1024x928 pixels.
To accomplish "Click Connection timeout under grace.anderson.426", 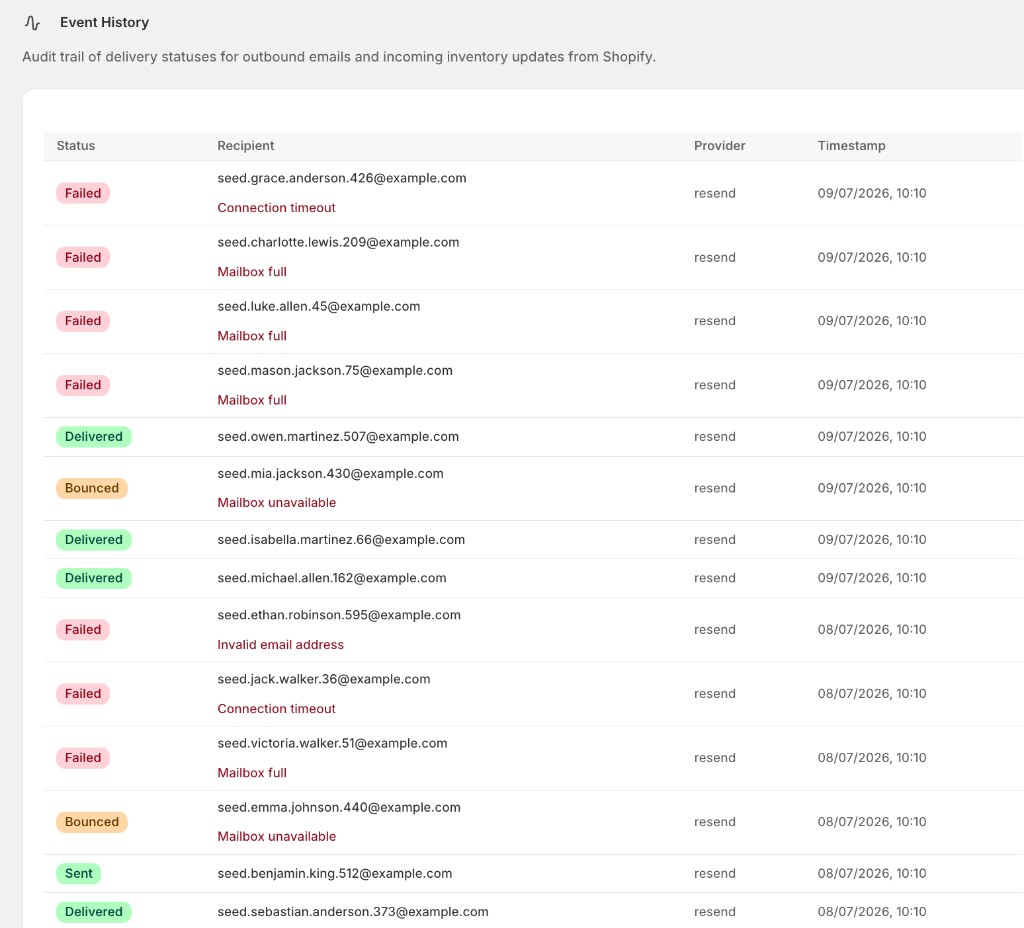I will [276, 208].
